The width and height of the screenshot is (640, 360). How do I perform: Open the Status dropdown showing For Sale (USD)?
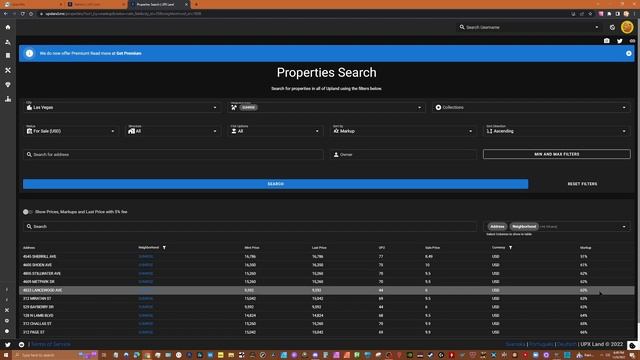point(71,131)
